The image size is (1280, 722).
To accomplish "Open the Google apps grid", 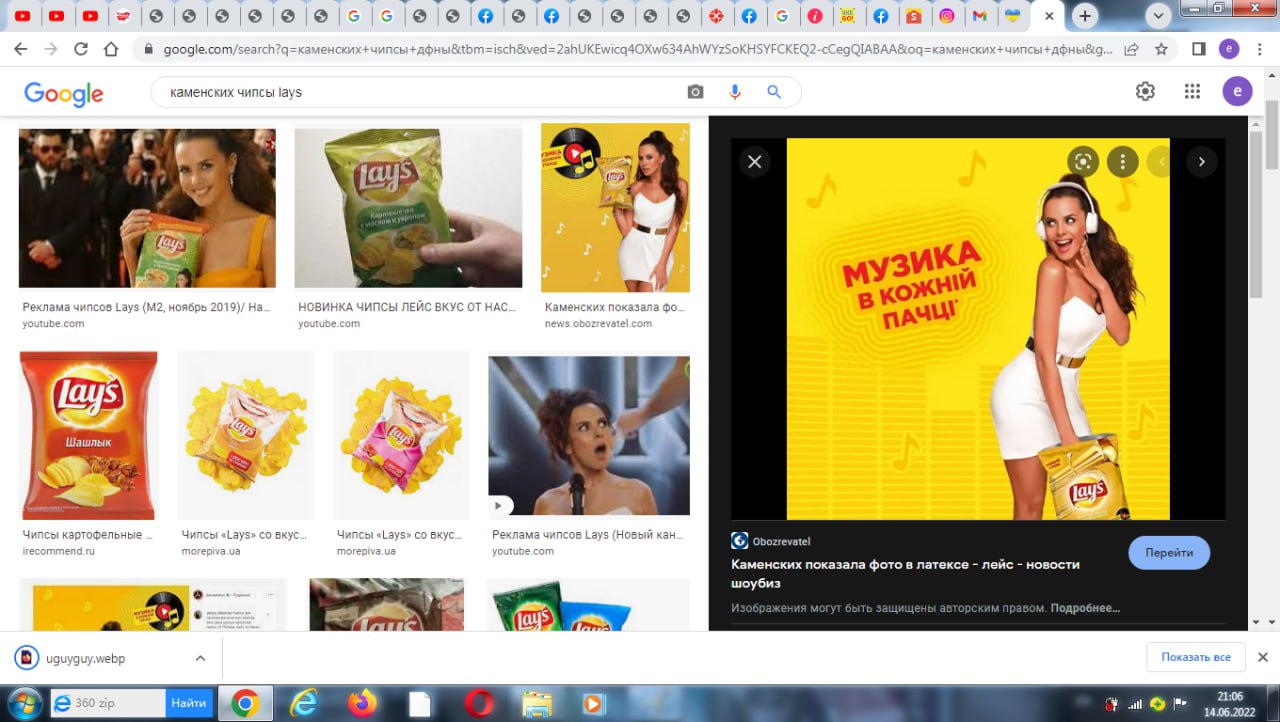I will coord(1192,91).
